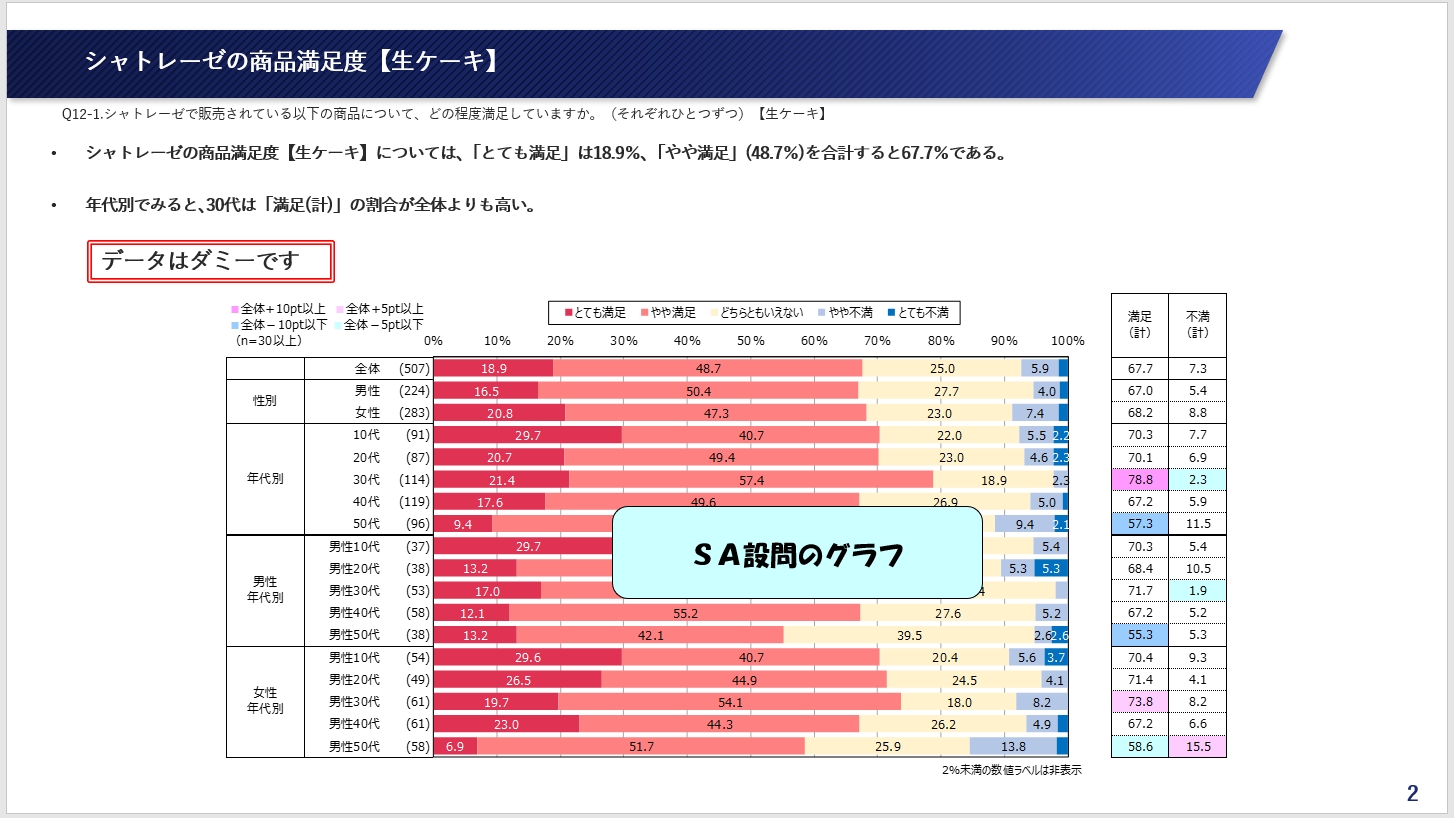Click the 48.7 bar segment
Screen dimensions: 1454x818
click(708, 368)
